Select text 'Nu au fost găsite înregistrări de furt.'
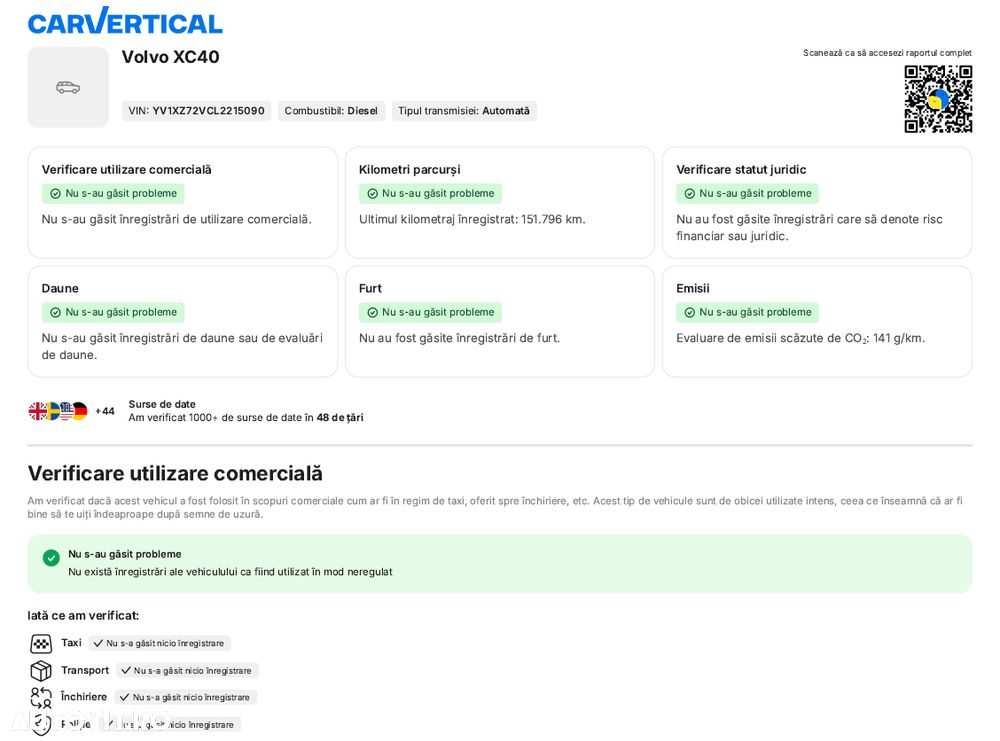This screenshot has width=1000, height=741. 459,338
